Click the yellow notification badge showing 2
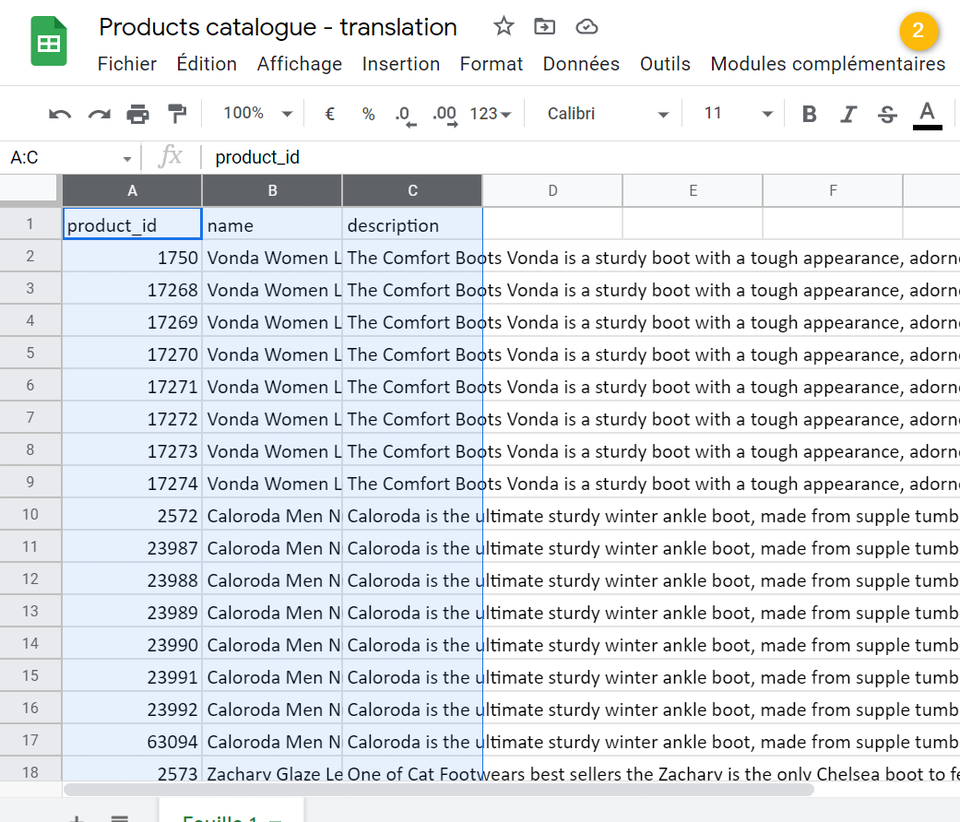 tap(918, 30)
